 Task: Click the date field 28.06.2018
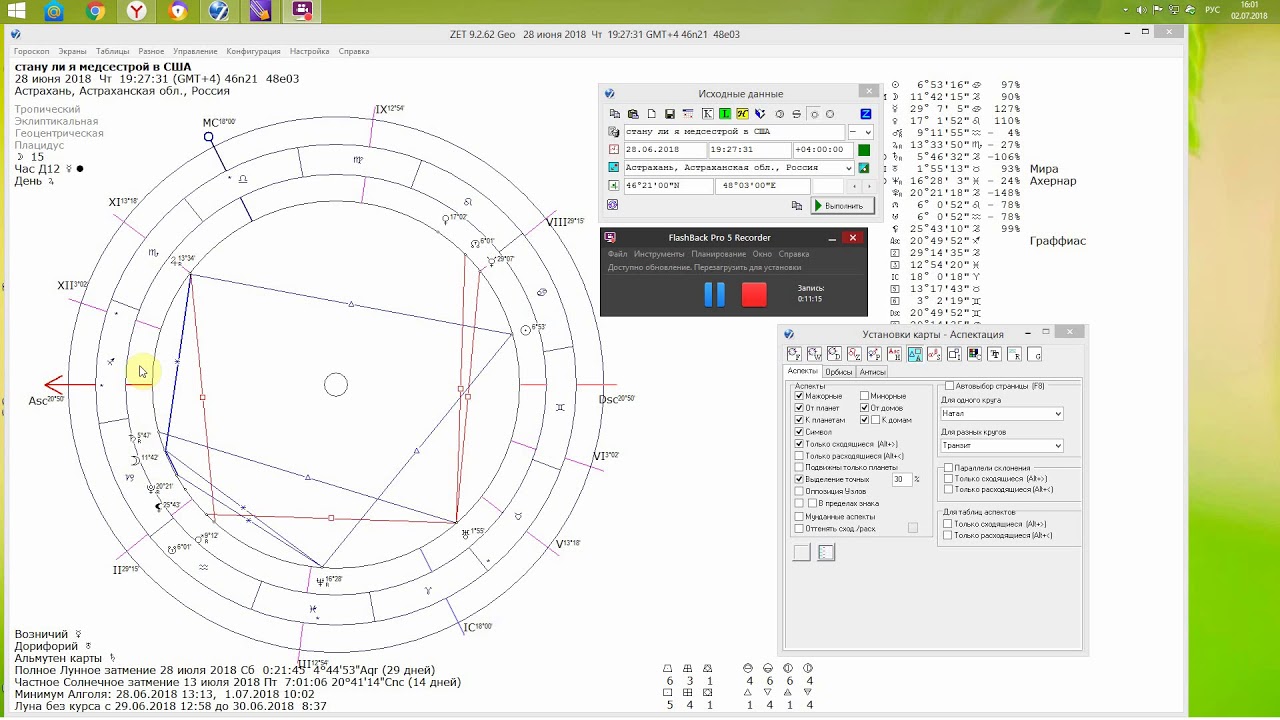click(665, 150)
